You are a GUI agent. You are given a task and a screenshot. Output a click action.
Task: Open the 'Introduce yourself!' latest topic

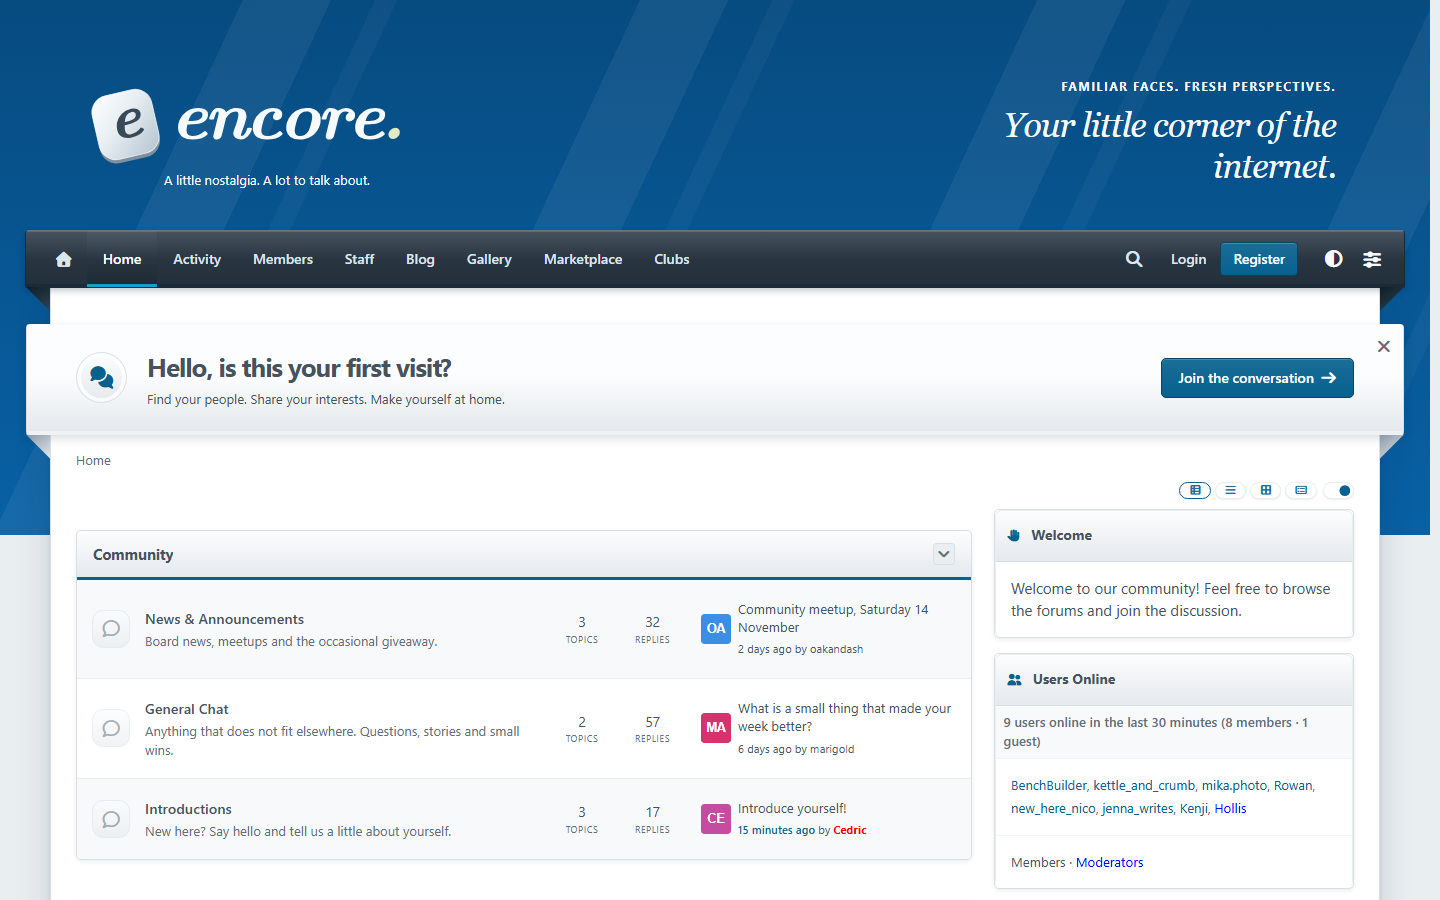click(792, 808)
